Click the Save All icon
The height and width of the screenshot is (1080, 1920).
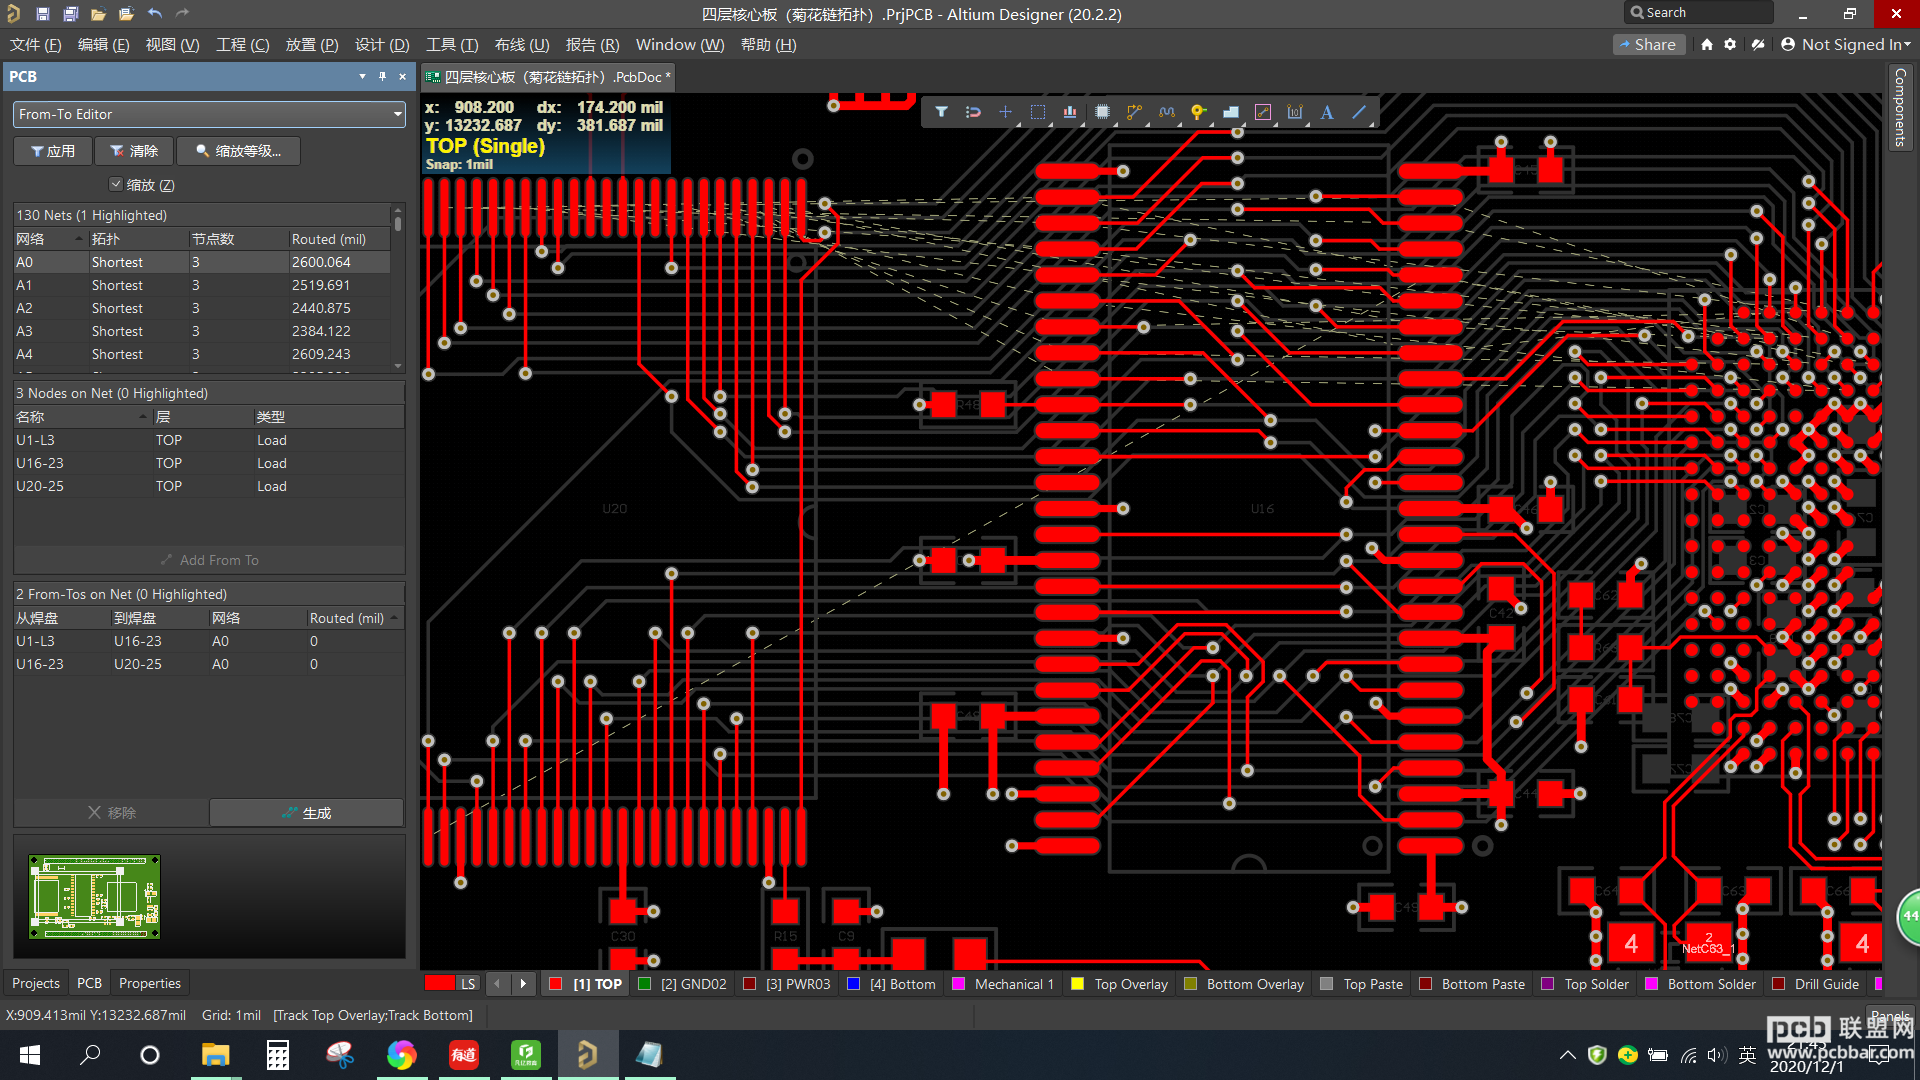[70, 14]
